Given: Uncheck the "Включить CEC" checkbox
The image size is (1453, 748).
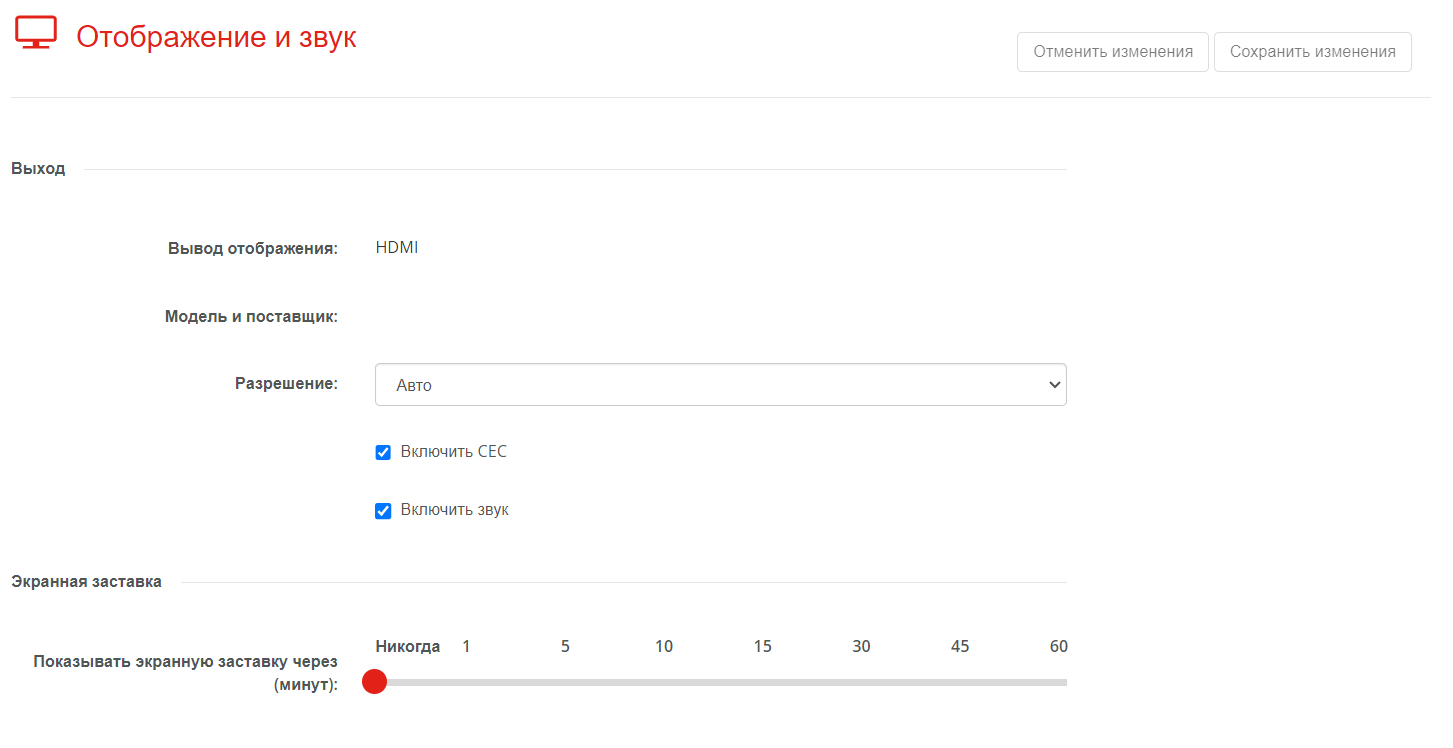Looking at the screenshot, I should pos(383,452).
